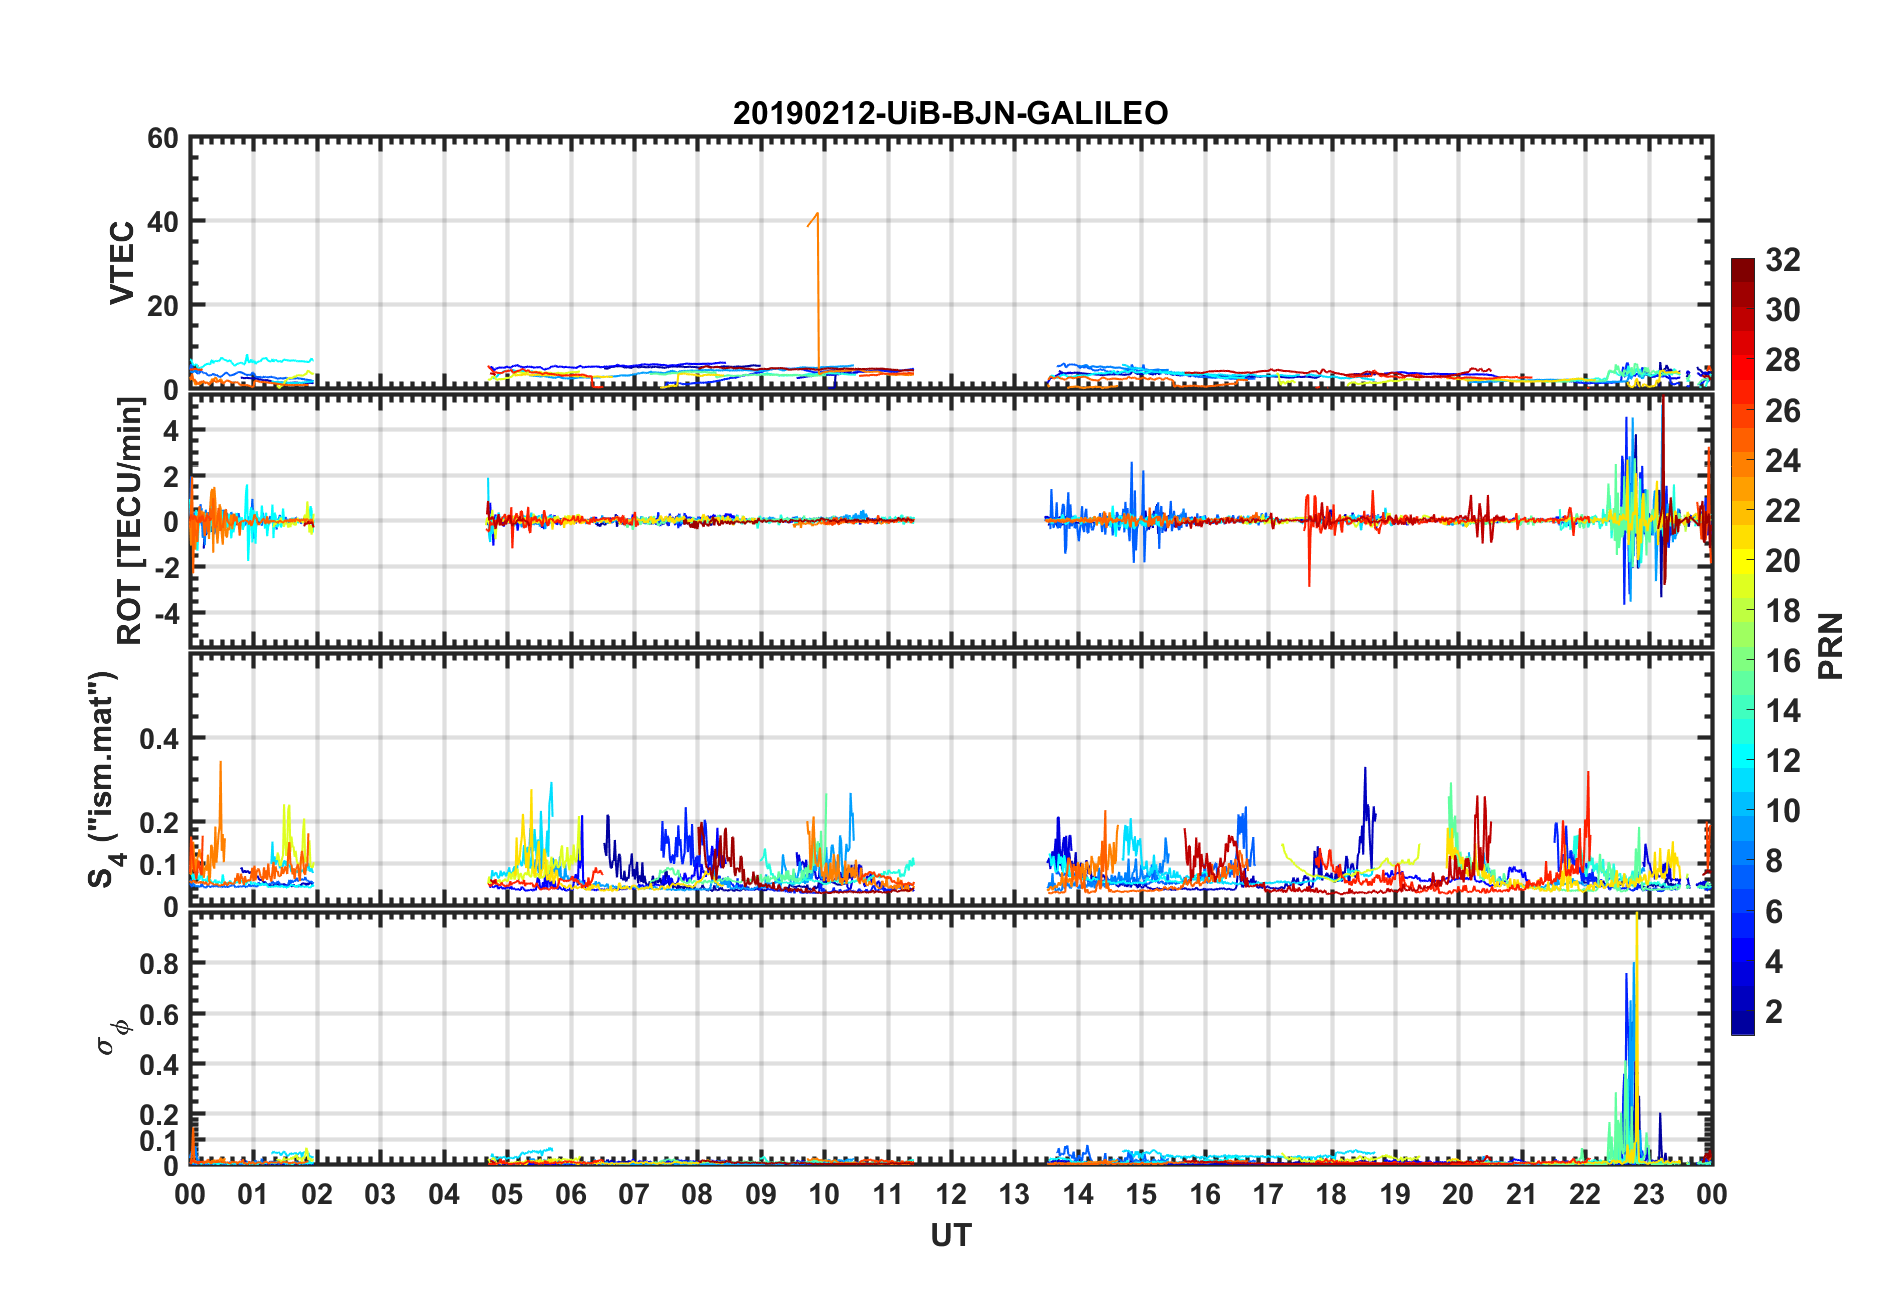Screen dimensions: 1902x1292
Task: Click the colorbar tick label "10"
Action: pos(1783,811)
